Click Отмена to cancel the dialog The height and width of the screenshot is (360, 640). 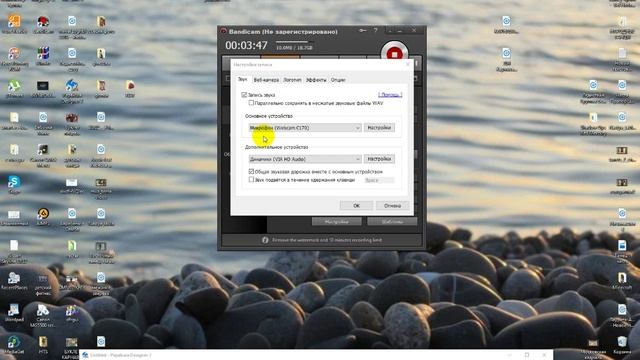[392, 205]
